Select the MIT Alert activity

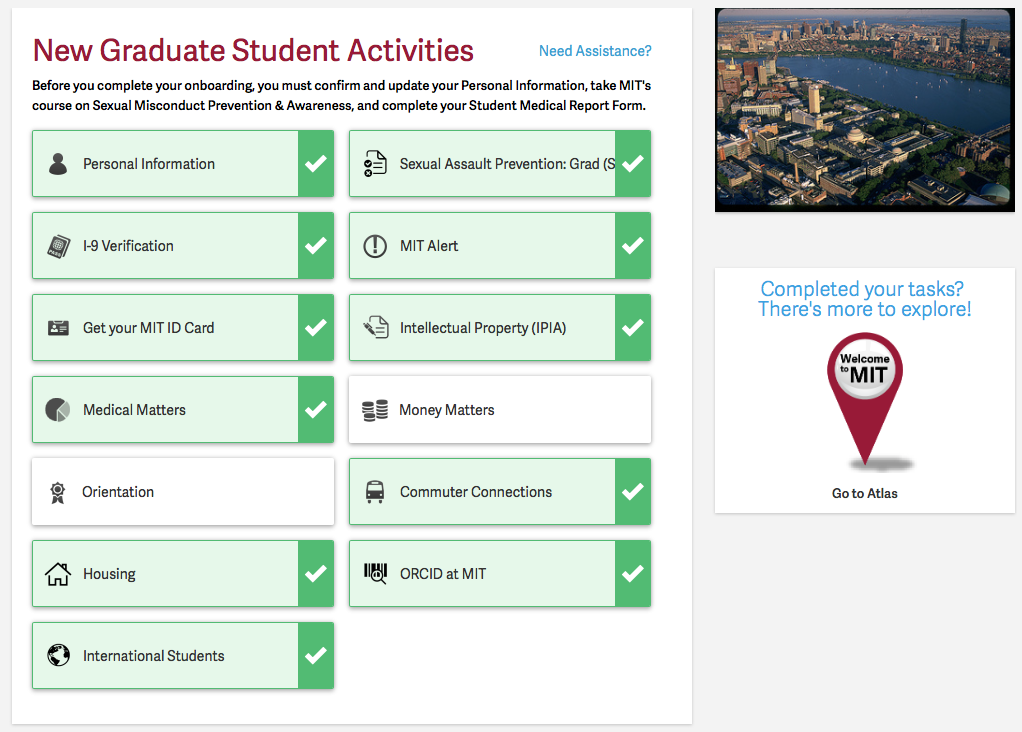pyautogui.click(x=500, y=246)
